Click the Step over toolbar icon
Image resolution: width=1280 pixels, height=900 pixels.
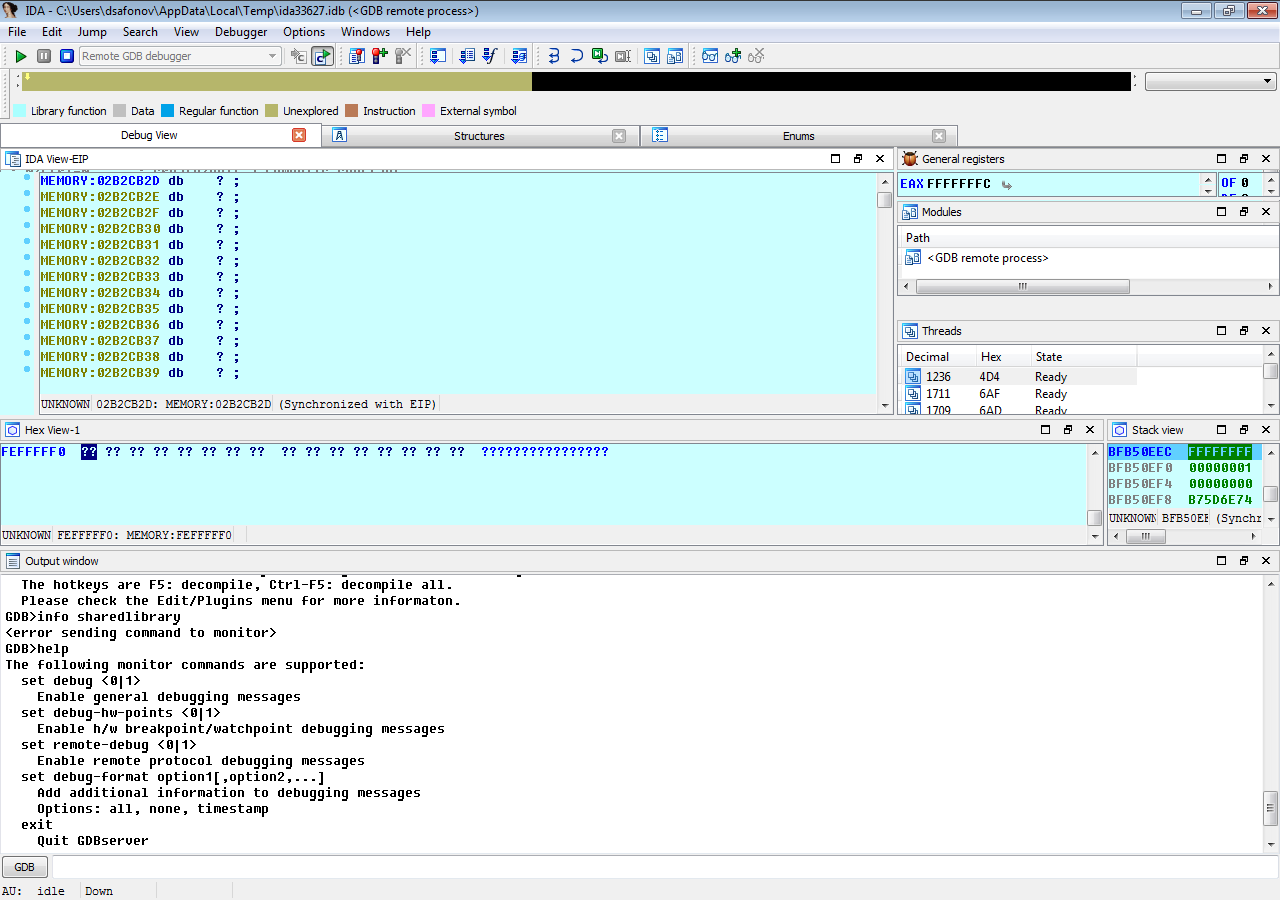(x=576, y=56)
